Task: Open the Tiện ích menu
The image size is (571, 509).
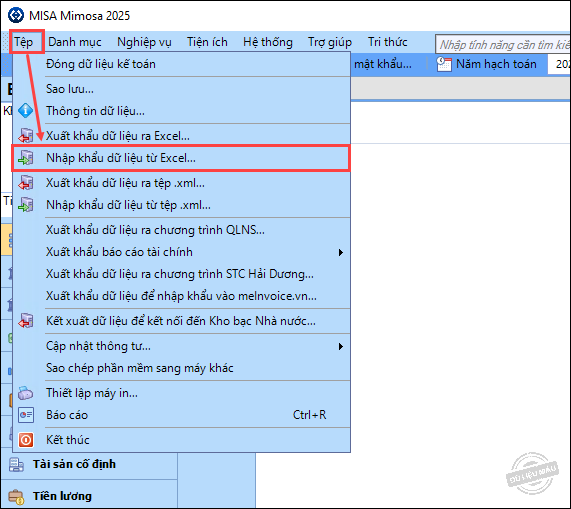Action: (x=207, y=42)
